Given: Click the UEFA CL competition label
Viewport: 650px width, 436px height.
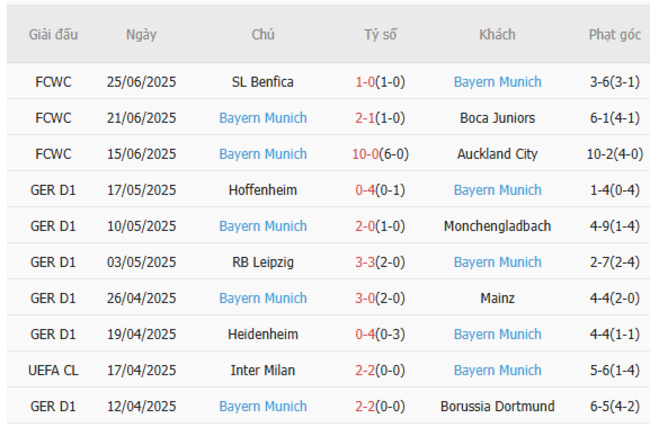Looking at the screenshot, I should [52, 370].
